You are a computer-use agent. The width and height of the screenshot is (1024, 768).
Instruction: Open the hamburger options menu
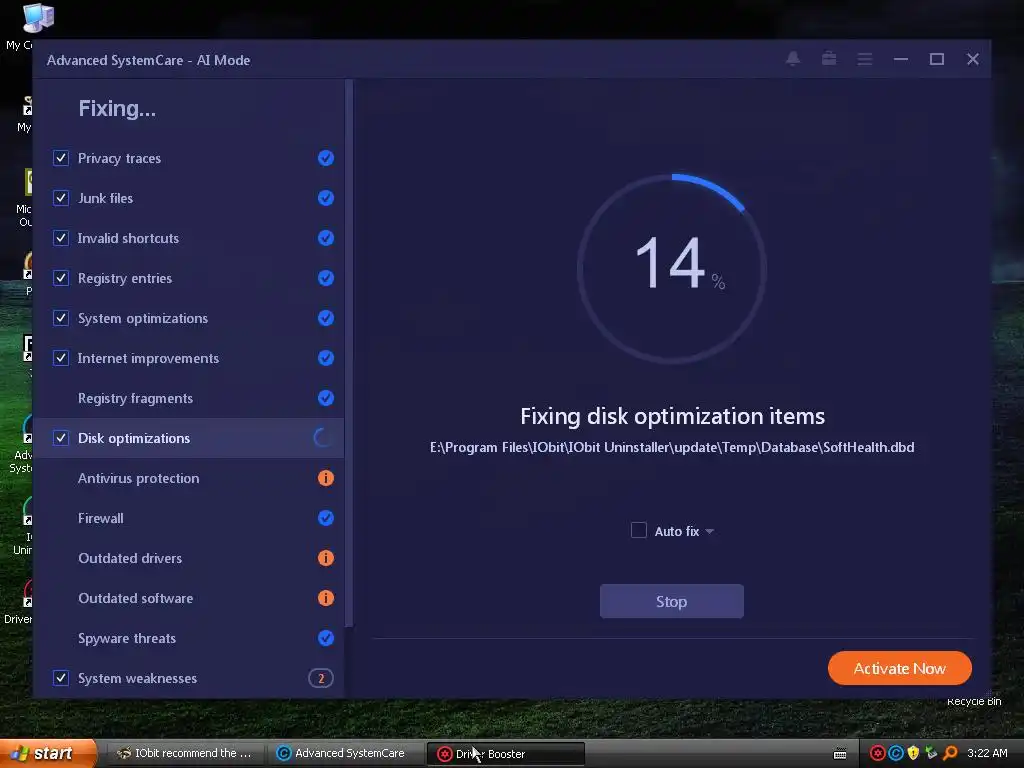(x=865, y=59)
